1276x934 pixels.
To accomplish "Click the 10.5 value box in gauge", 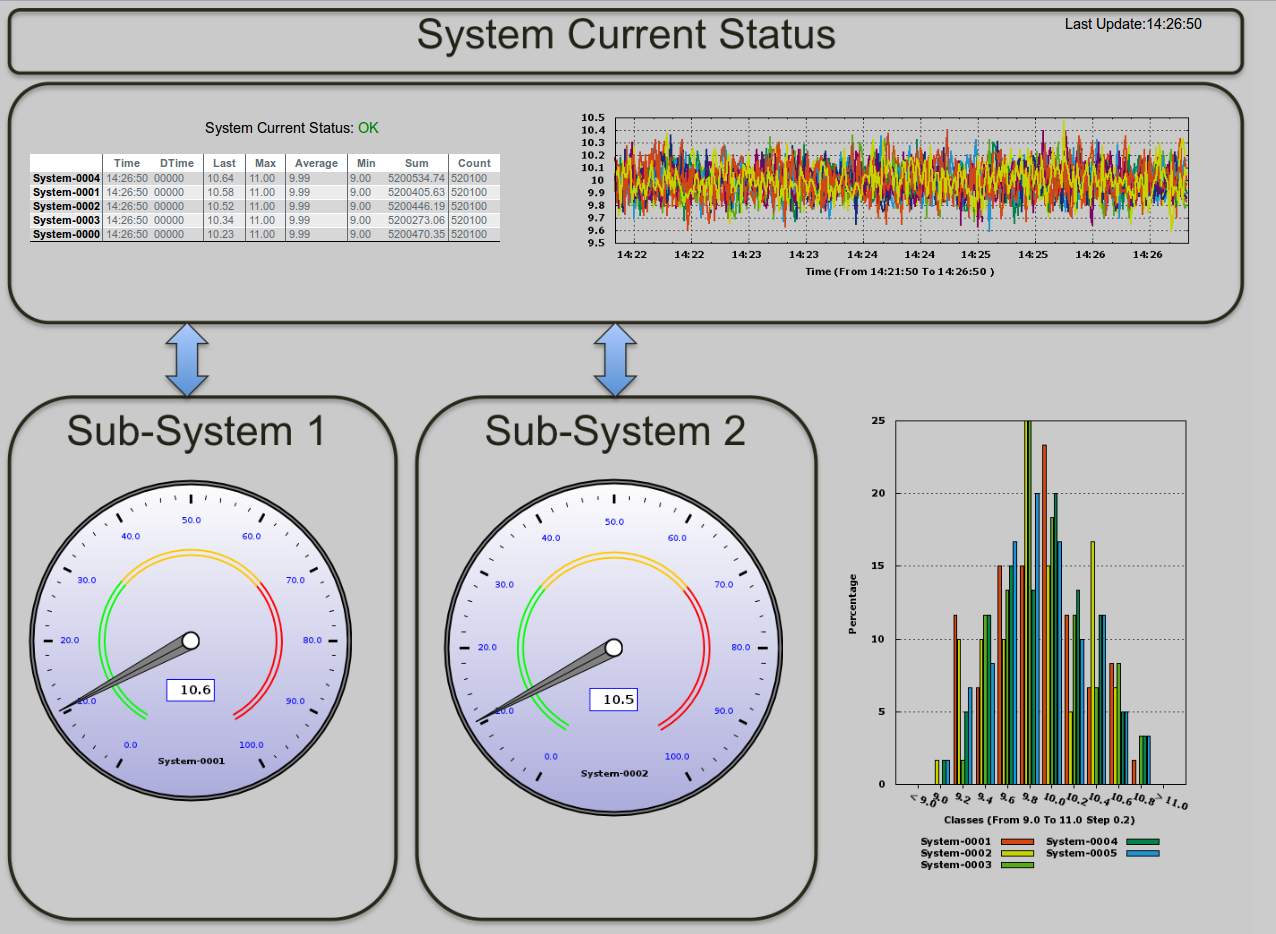I will coord(613,699).
